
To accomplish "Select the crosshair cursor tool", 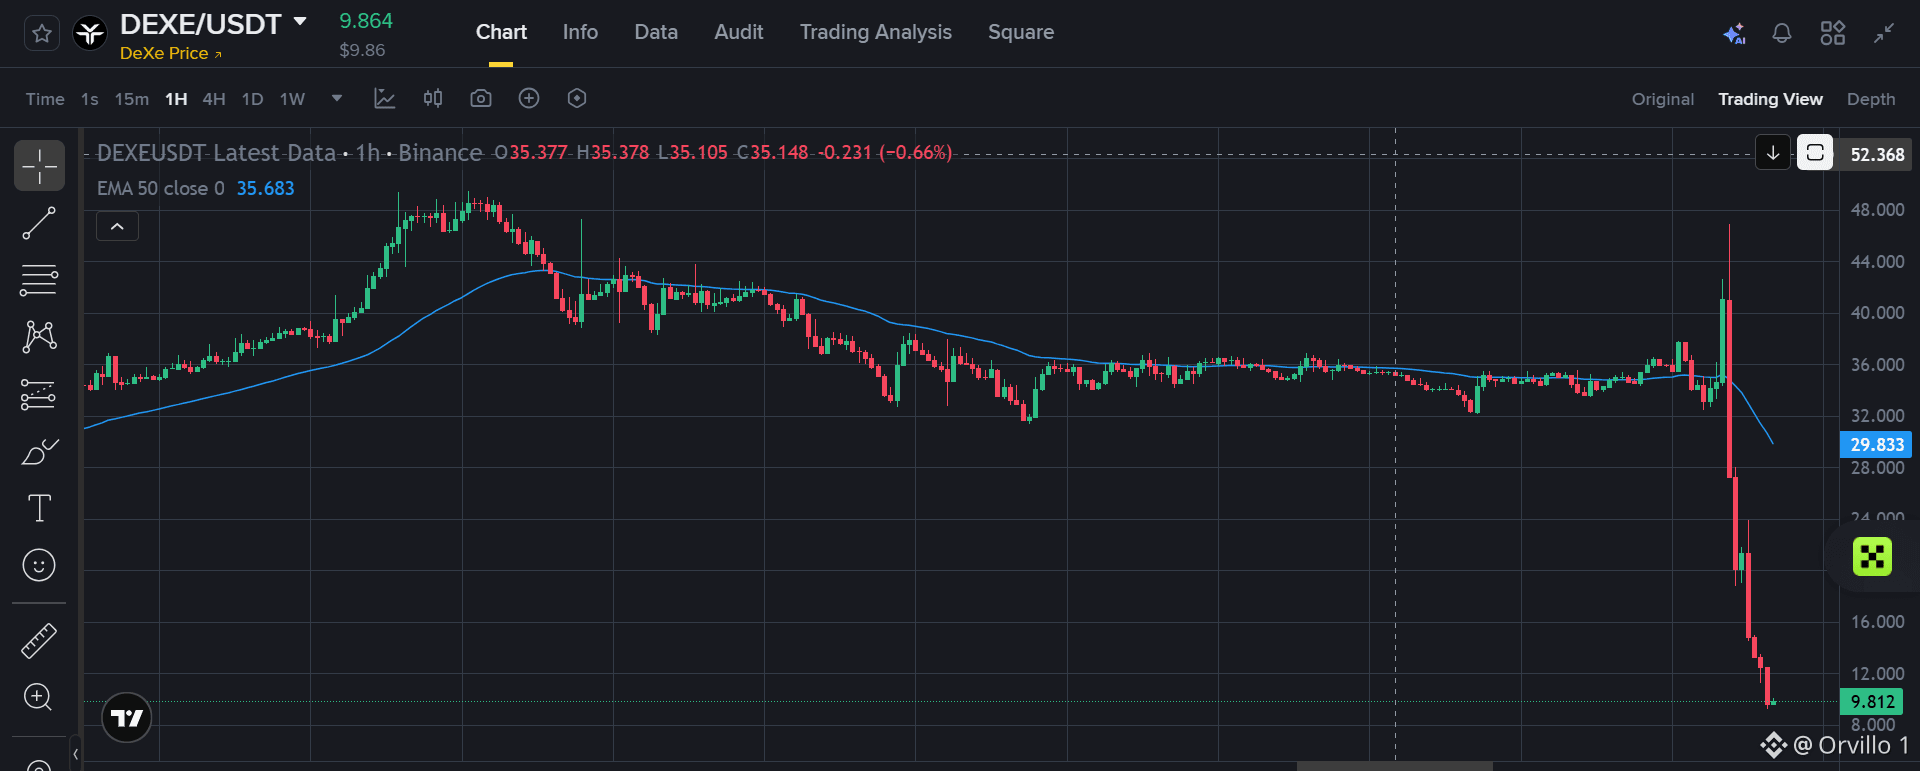I will tap(39, 166).
